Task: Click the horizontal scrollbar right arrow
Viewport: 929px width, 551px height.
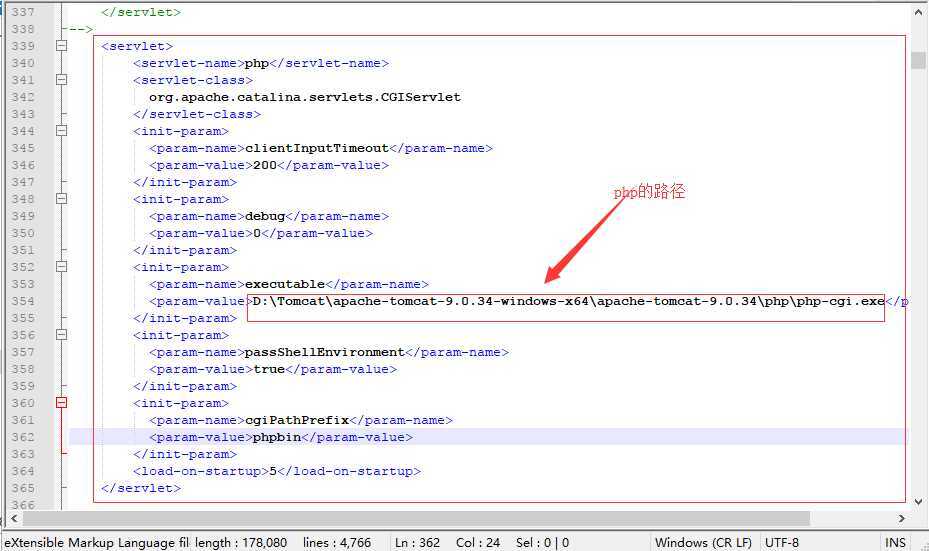Action: point(901,518)
